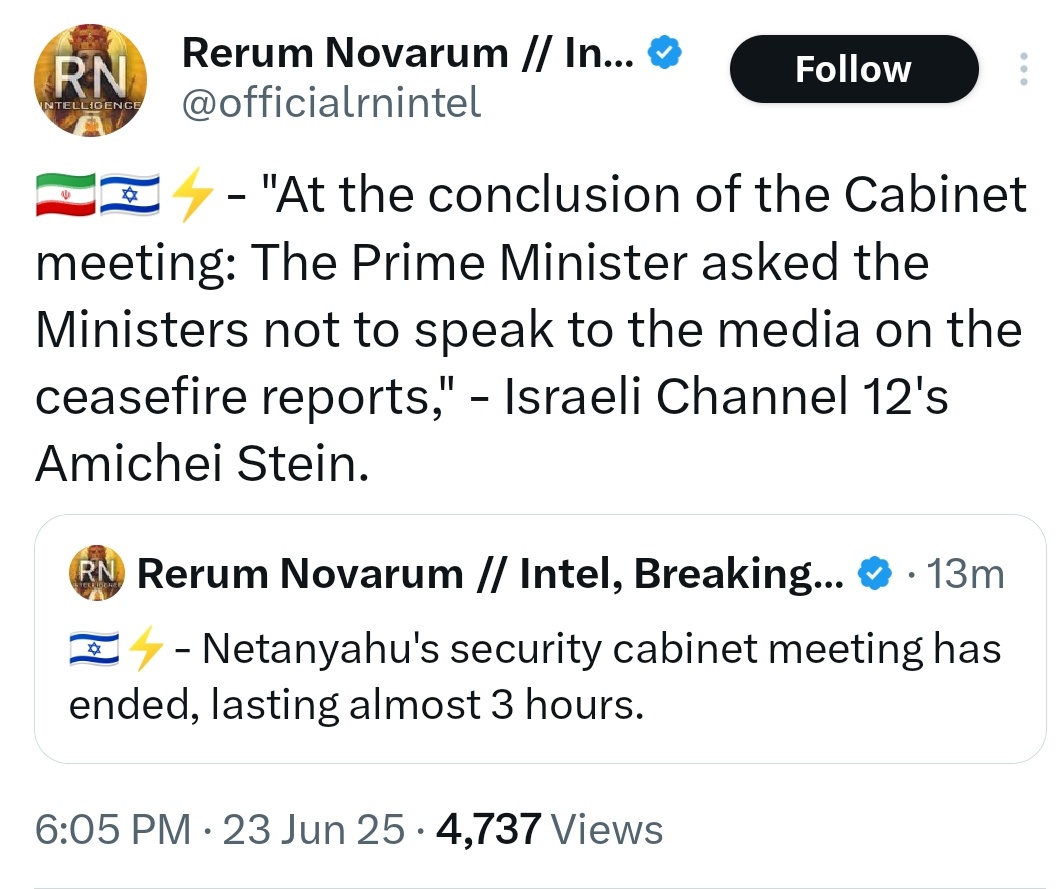Image resolution: width=1059 pixels, height=889 pixels.
Task: Click the lightning bolt emoji in main tweet
Action: (x=192, y=195)
